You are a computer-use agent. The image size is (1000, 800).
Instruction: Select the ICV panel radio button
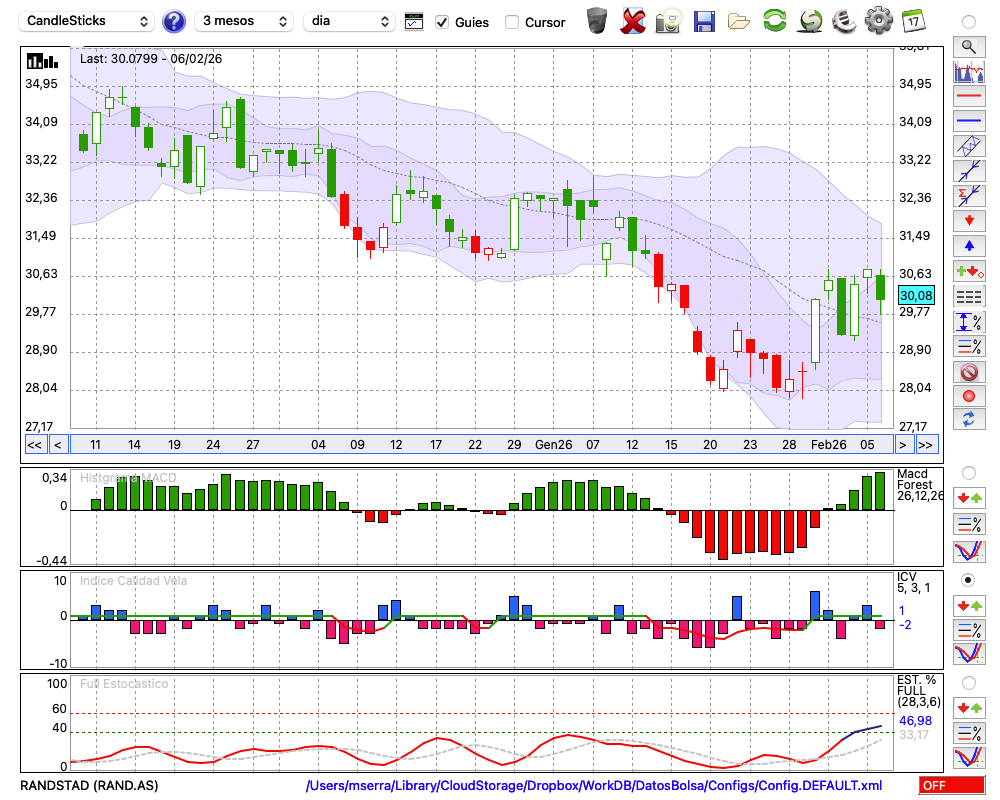(x=968, y=580)
